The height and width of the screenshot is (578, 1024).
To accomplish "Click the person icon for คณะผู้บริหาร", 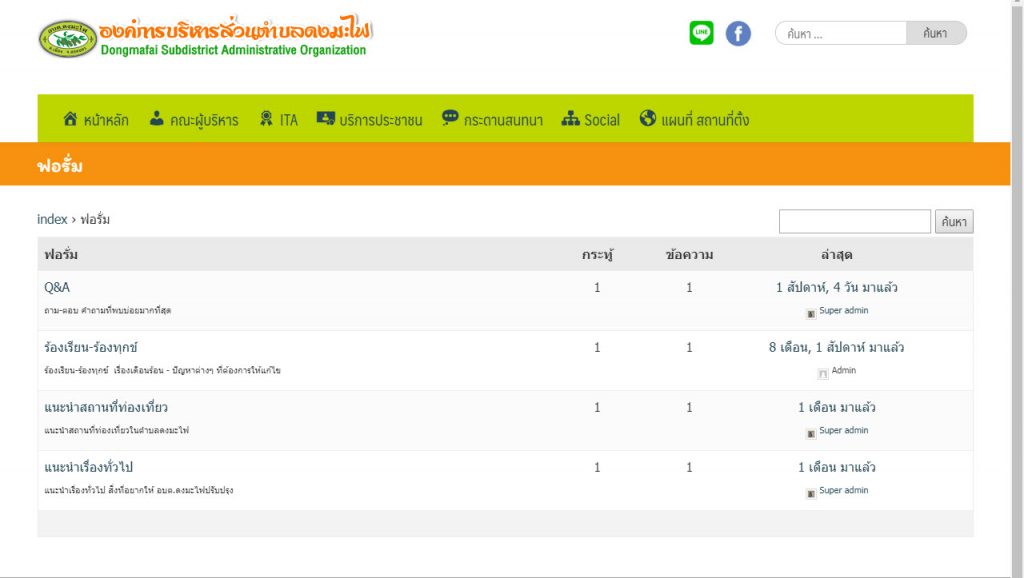I will [x=157, y=119].
